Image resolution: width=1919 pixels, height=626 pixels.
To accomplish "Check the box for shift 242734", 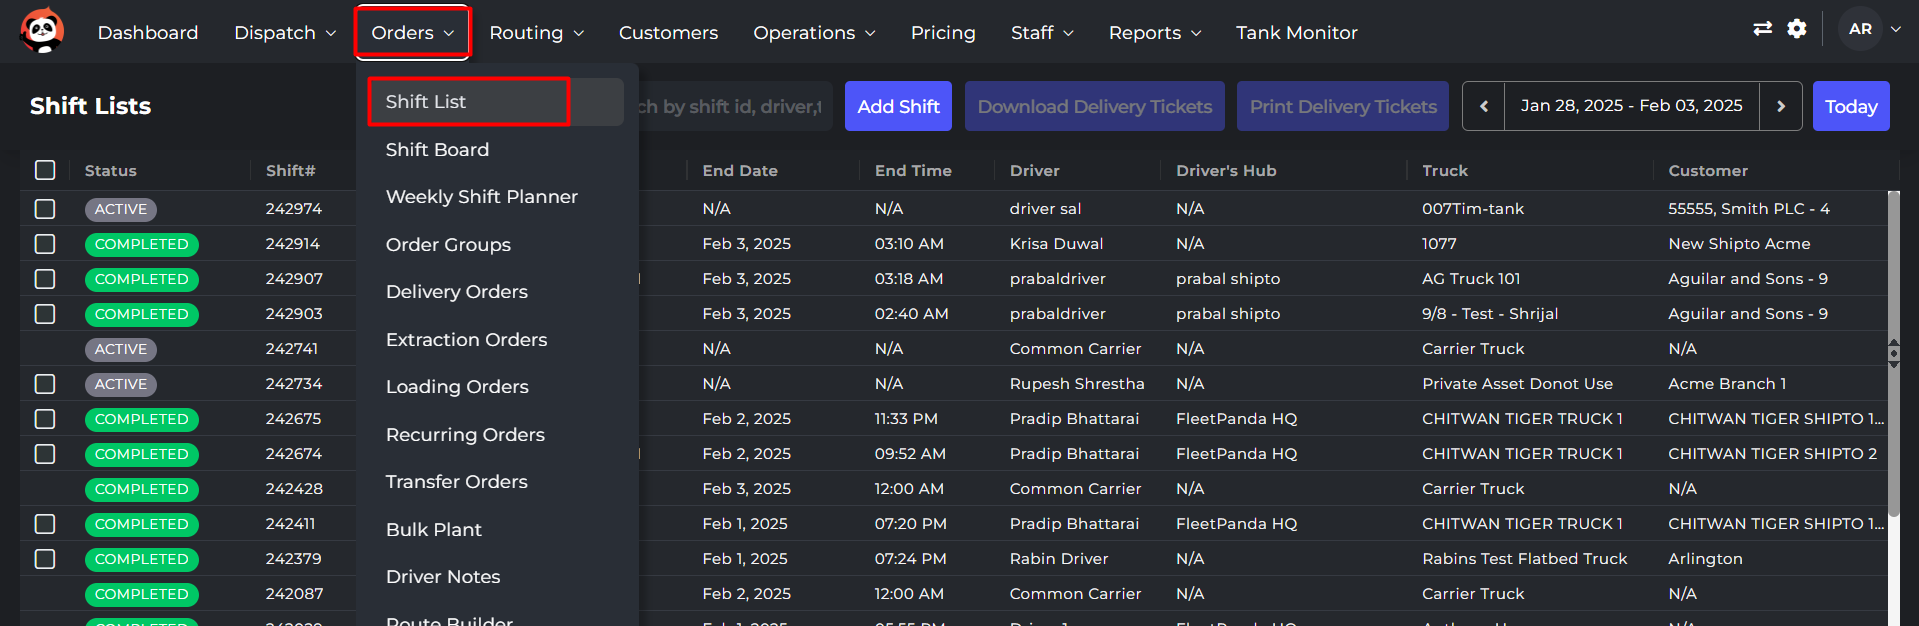I will [45, 384].
